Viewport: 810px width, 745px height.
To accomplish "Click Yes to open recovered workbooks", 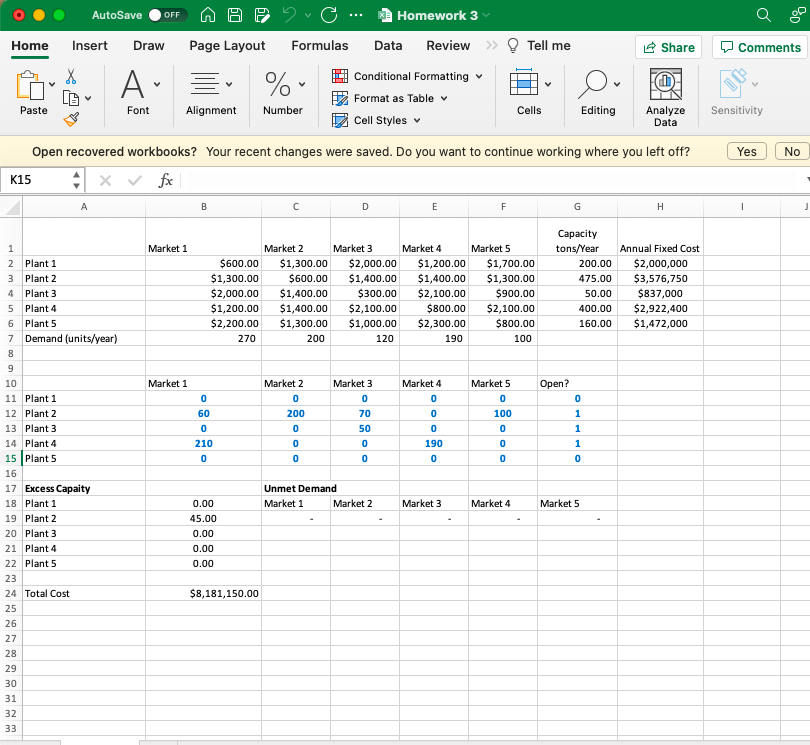I will [x=746, y=151].
